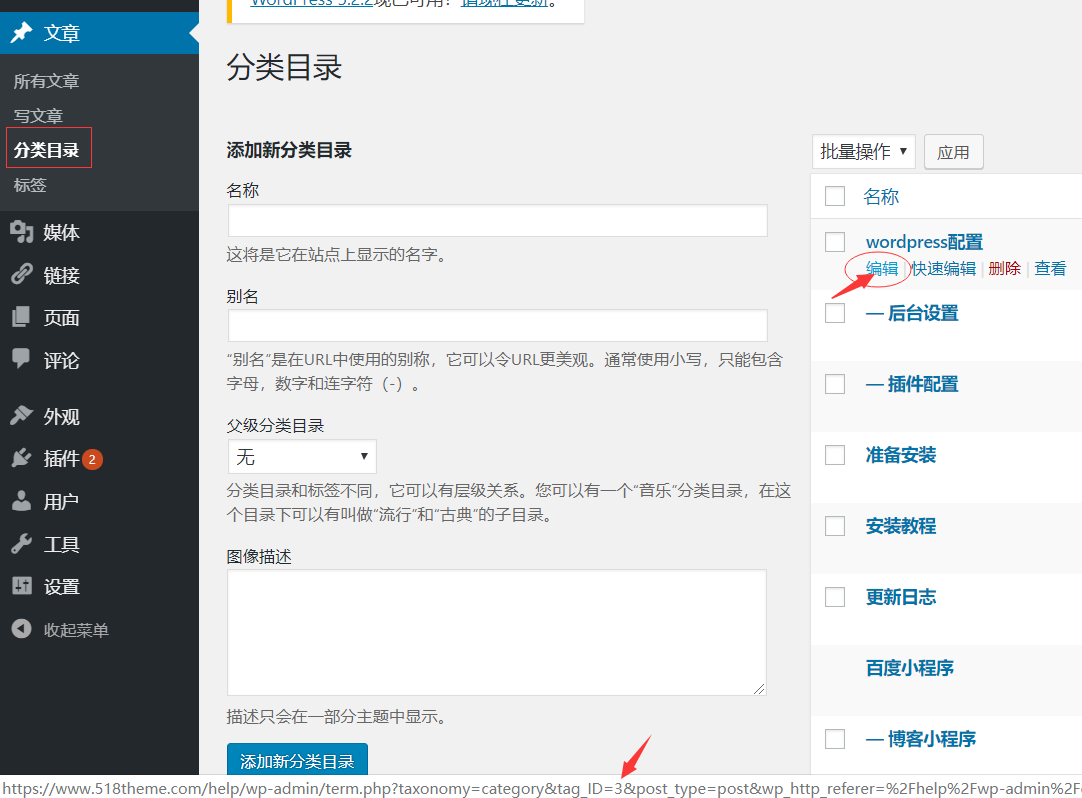The width and height of the screenshot is (1082, 798).
Task: Check the 准备安装 row checkbox
Action: 835,455
